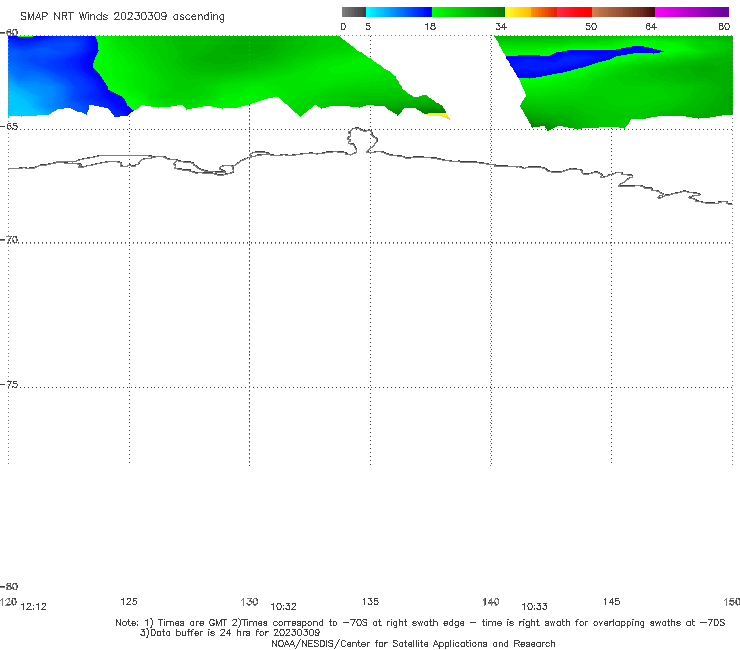Click the colorbar label '5'
Viewport: 740px width, 650px height.
(368, 26)
